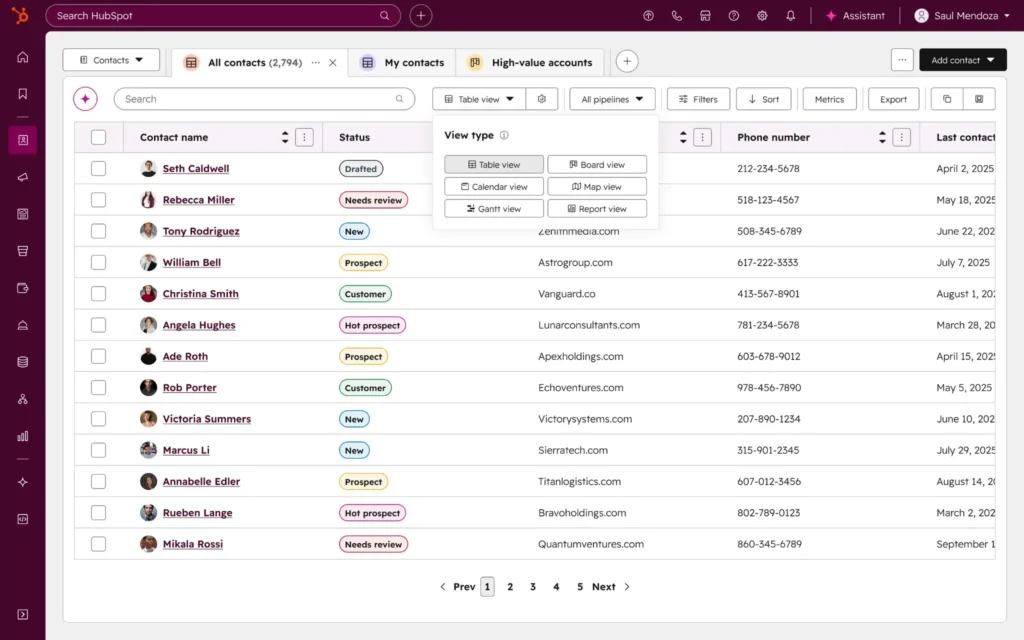Open the settings gear in top bar
The image size is (1024, 640).
[762, 16]
